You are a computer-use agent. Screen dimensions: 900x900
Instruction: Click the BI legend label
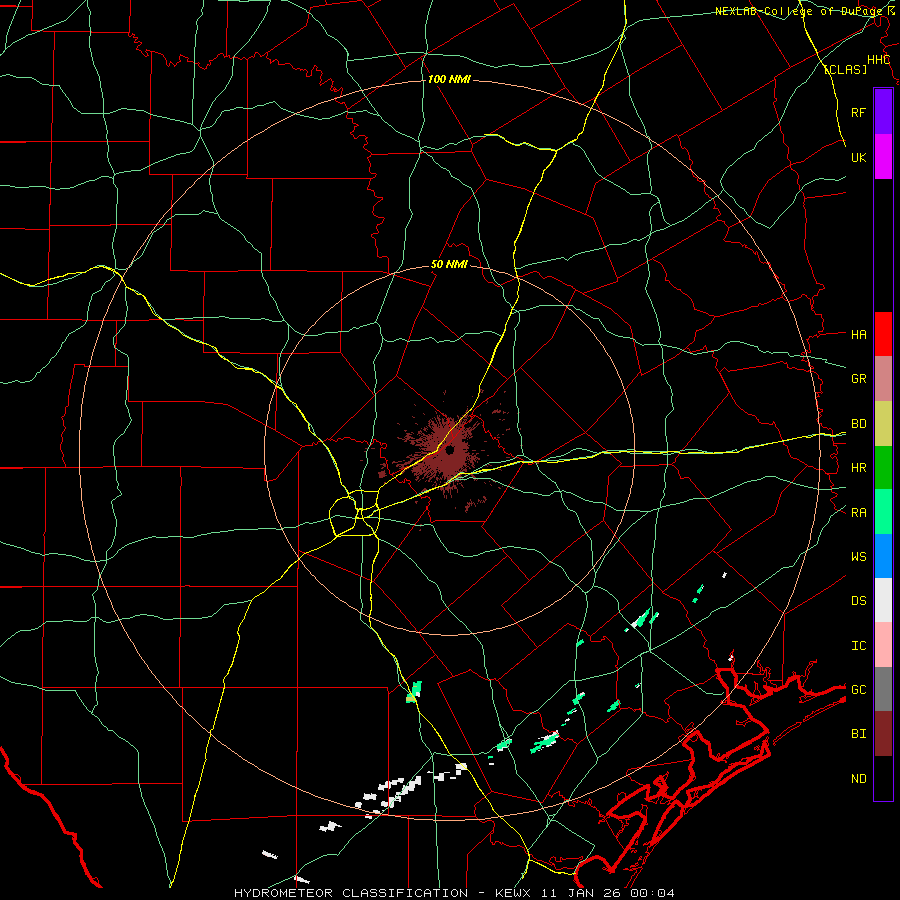(x=859, y=734)
